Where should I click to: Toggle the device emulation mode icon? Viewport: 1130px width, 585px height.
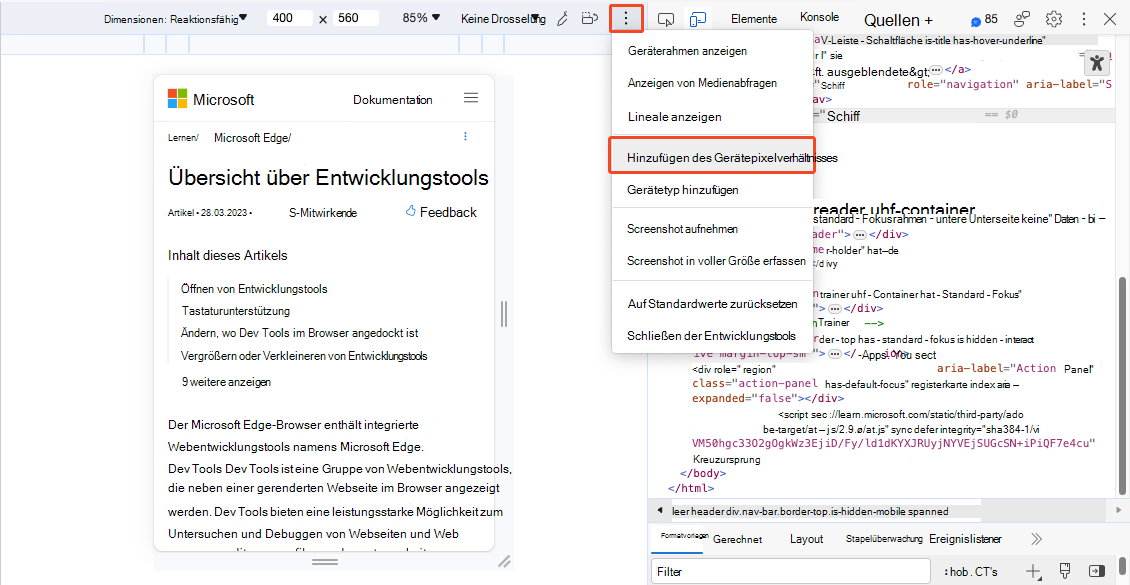(700, 18)
